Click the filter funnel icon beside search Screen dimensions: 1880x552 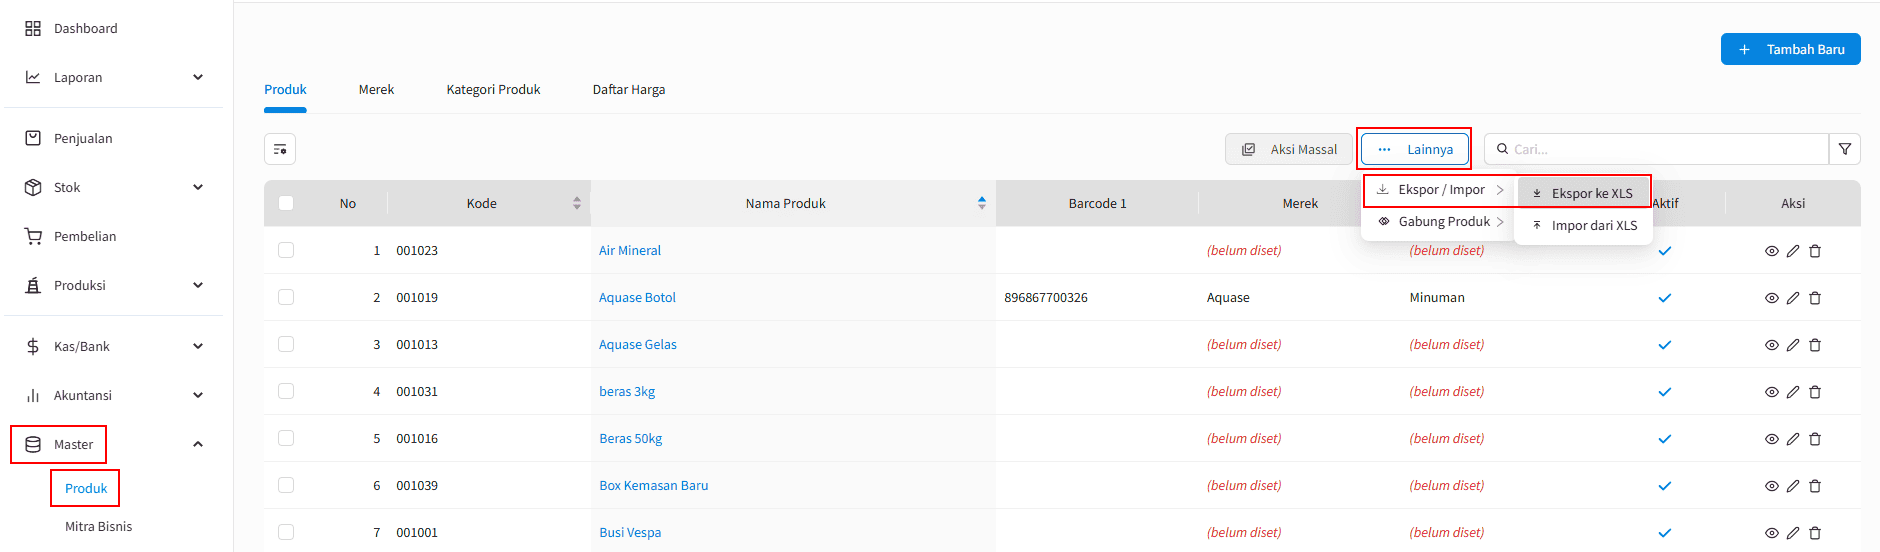(1844, 149)
